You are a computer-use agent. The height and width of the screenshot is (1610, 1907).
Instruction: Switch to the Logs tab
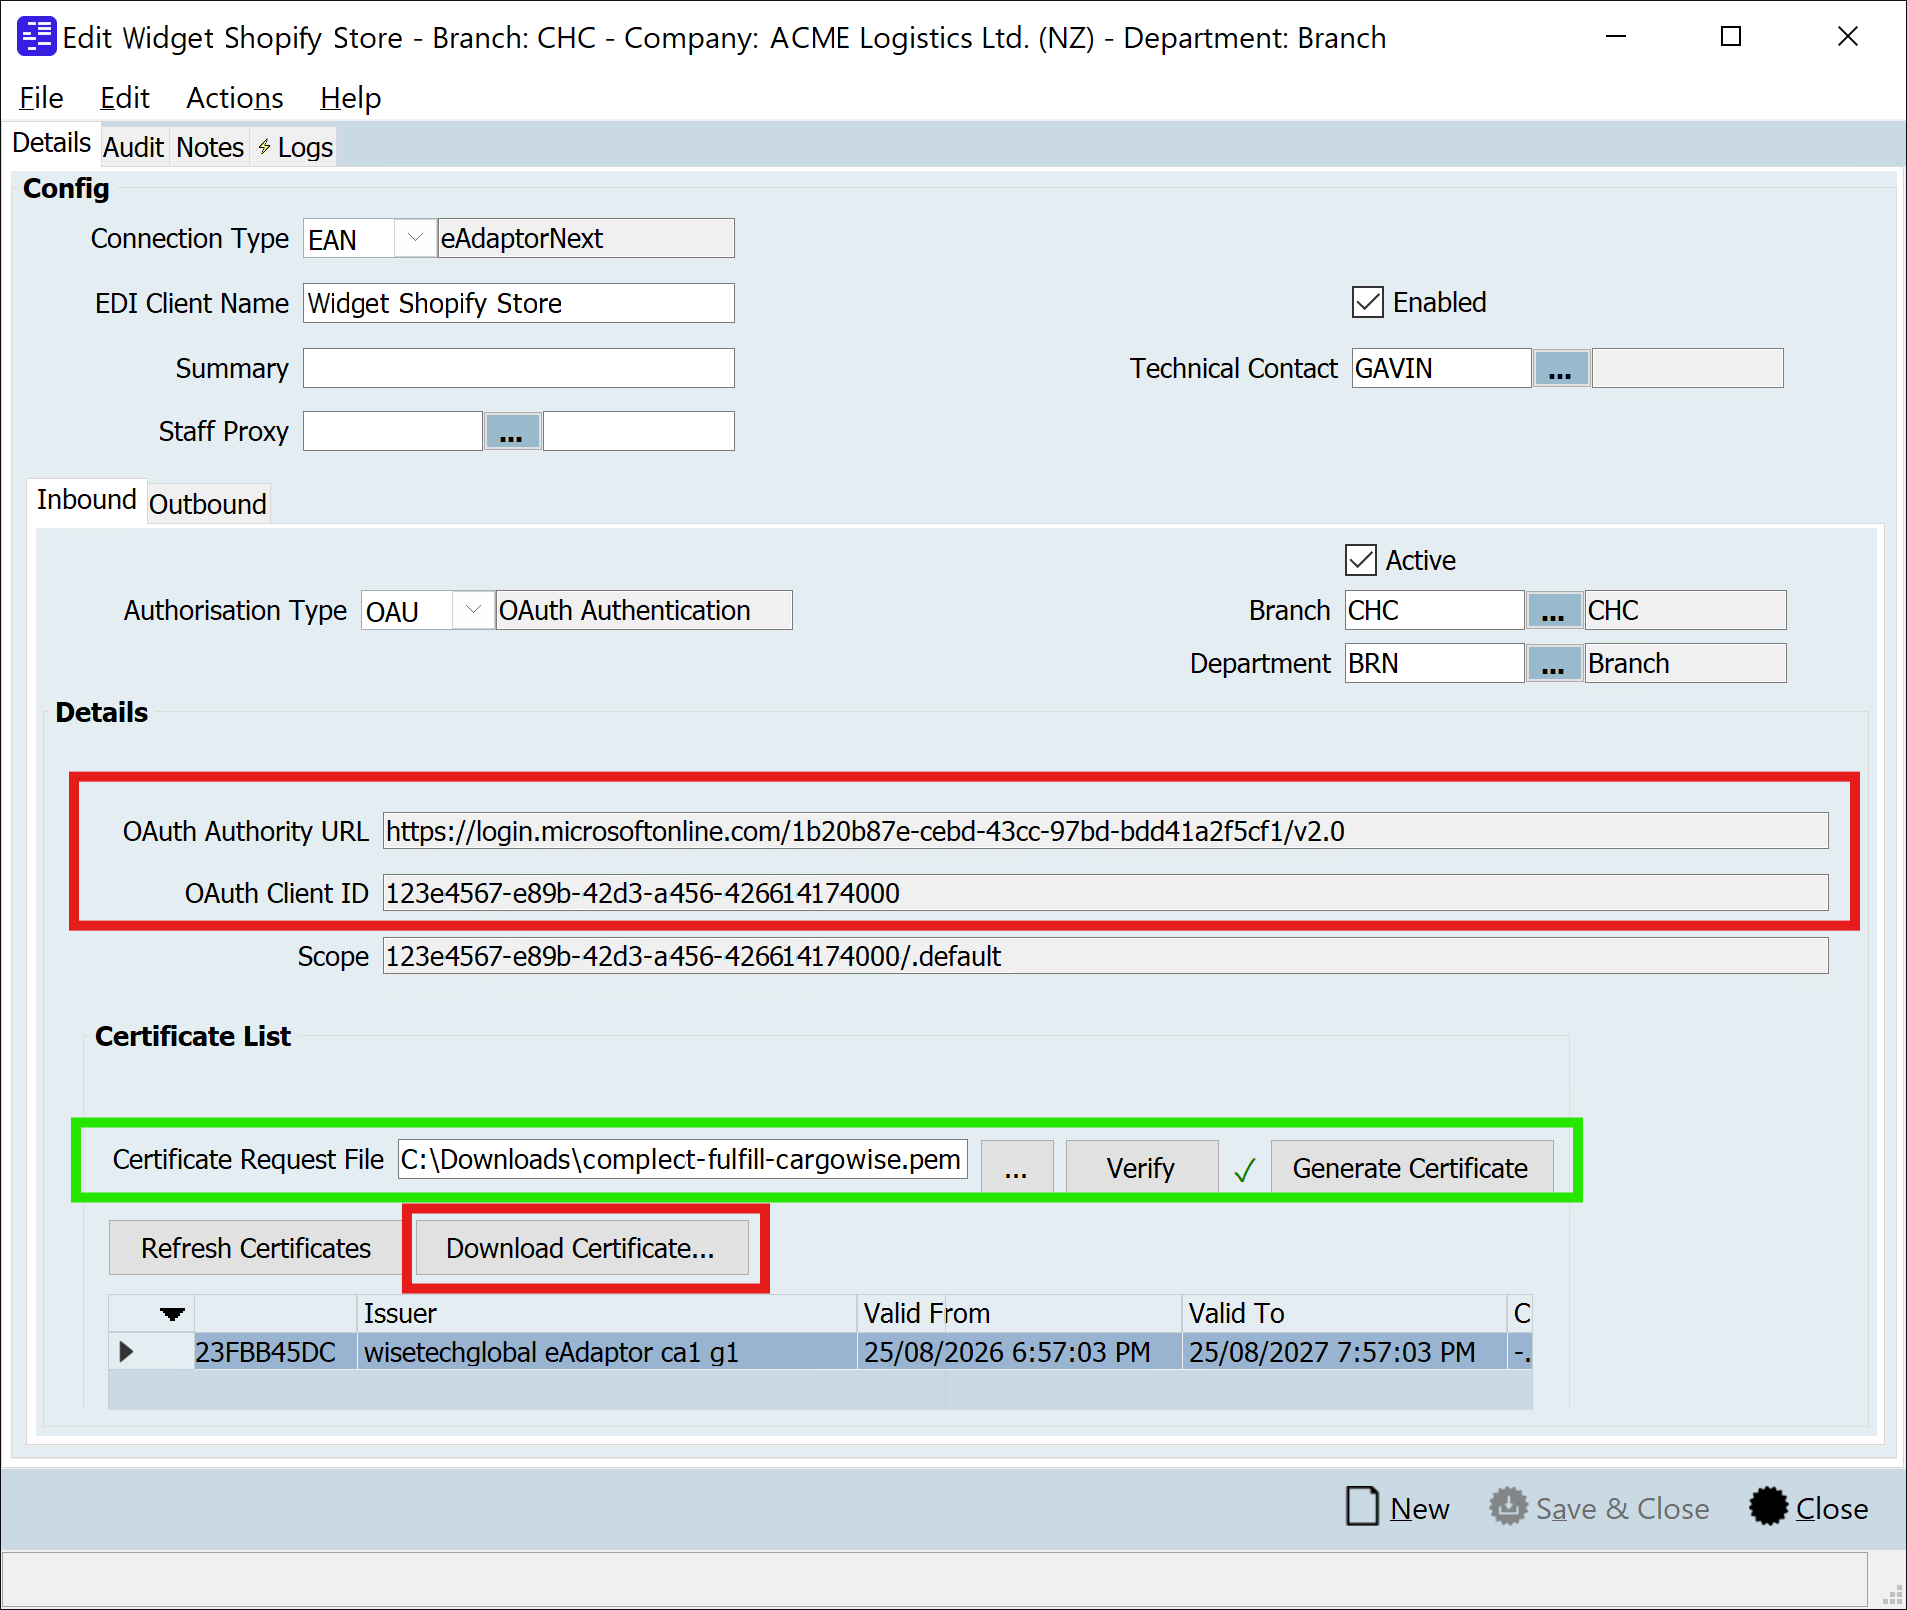[295, 147]
